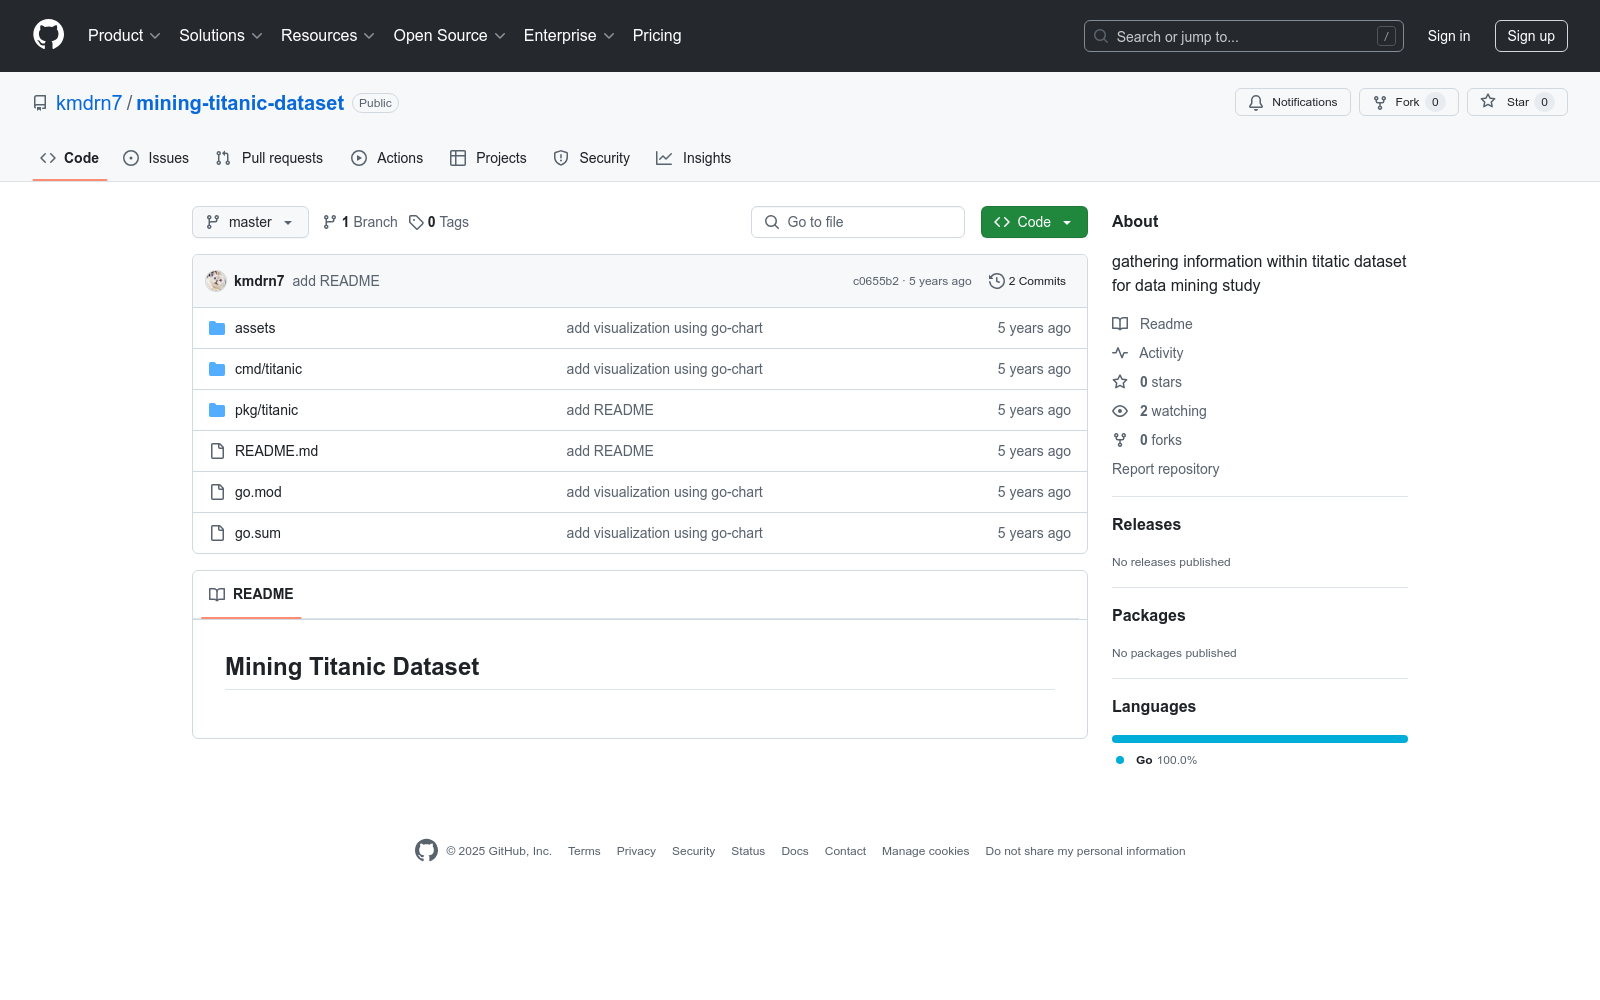The width and height of the screenshot is (1600, 1000).
Task: Click the commits history clock icon
Action: (996, 281)
